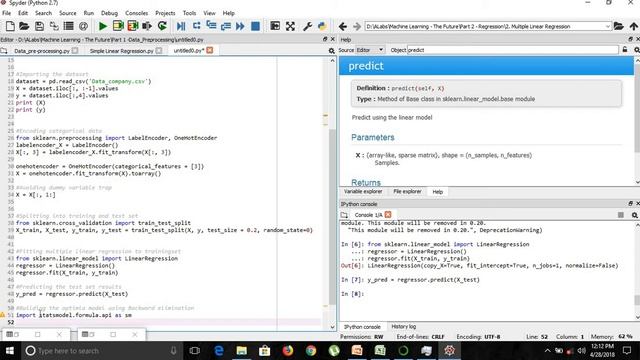Switch to the History log tab
The height and width of the screenshot is (360, 640).
click(x=404, y=327)
